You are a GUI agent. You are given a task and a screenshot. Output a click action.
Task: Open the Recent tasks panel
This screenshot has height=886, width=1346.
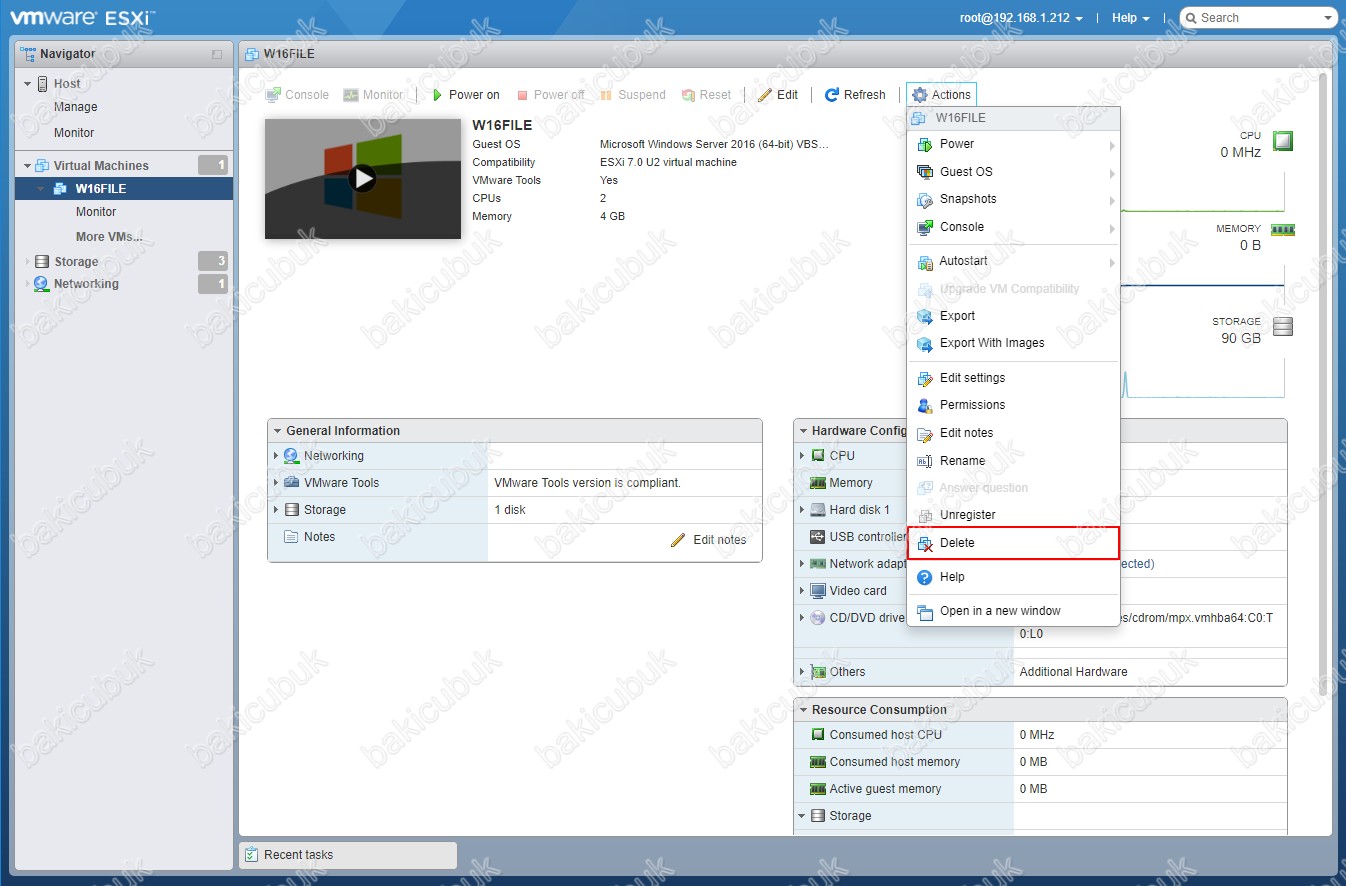pyautogui.click(x=348, y=855)
